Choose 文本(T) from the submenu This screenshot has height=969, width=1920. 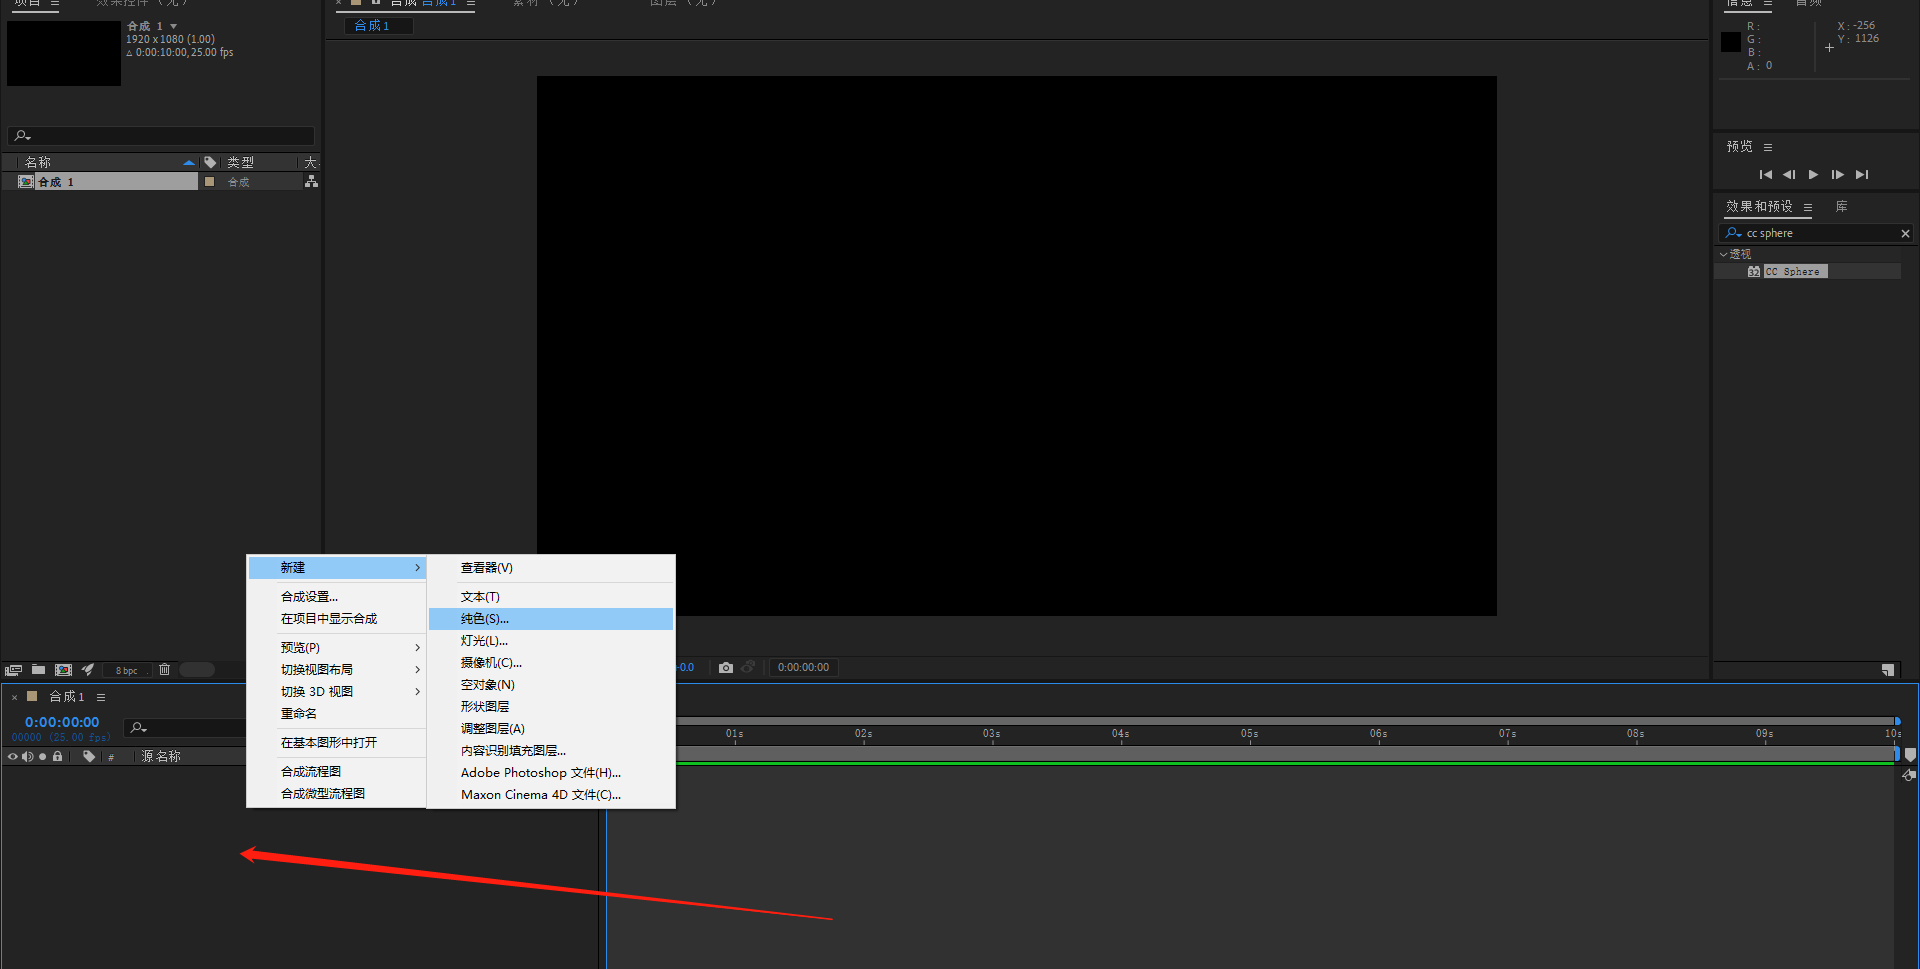[x=551, y=597]
